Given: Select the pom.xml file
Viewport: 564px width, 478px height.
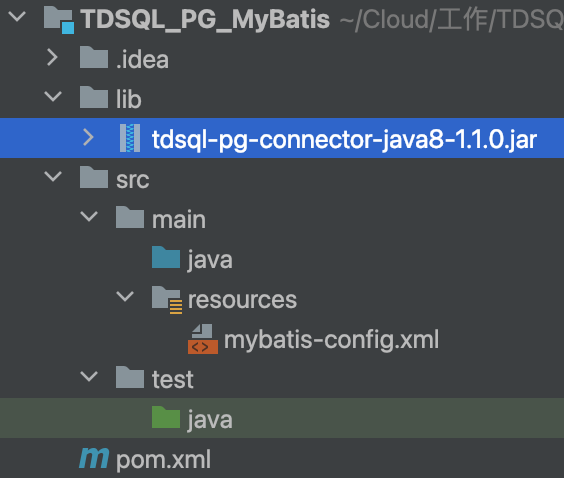Looking at the screenshot, I should (x=164, y=460).
